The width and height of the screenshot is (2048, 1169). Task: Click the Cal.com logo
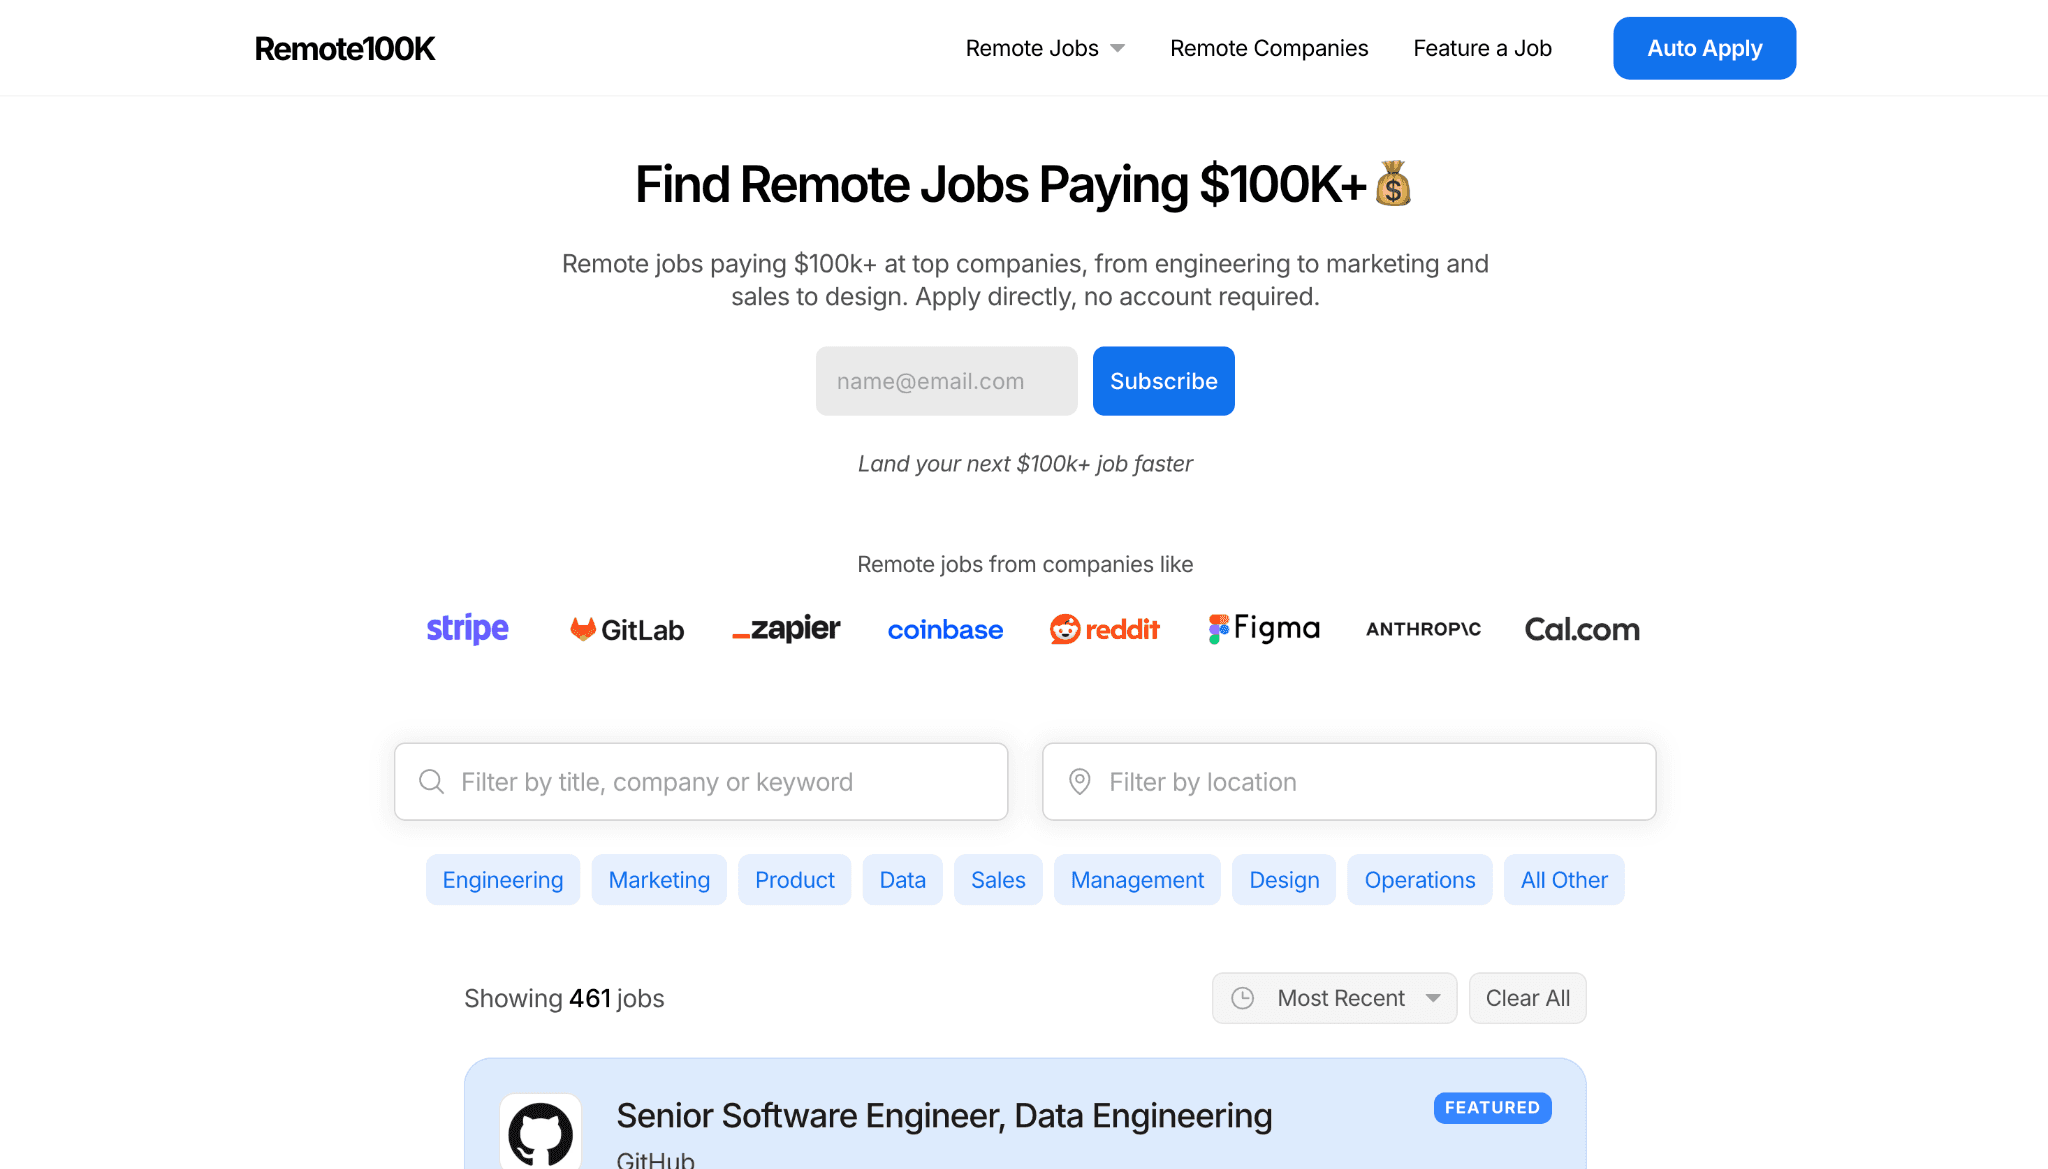(x=1581, y=629)
